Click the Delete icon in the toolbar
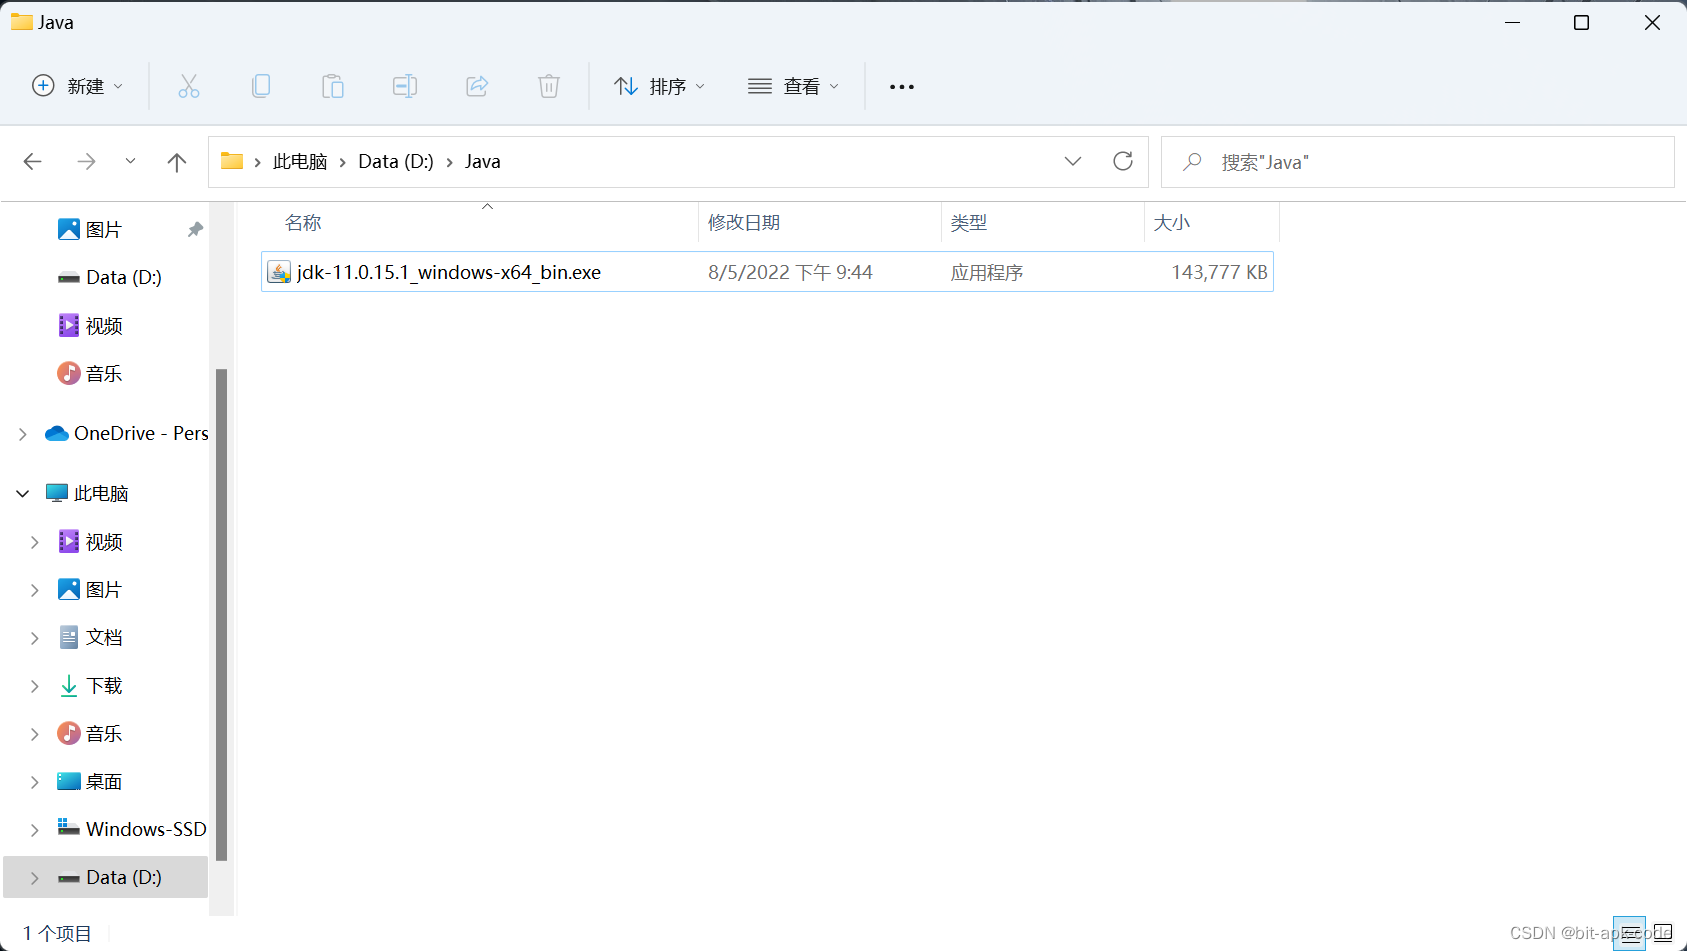Screen dimensions: 1687x951 tap(548, 86)
